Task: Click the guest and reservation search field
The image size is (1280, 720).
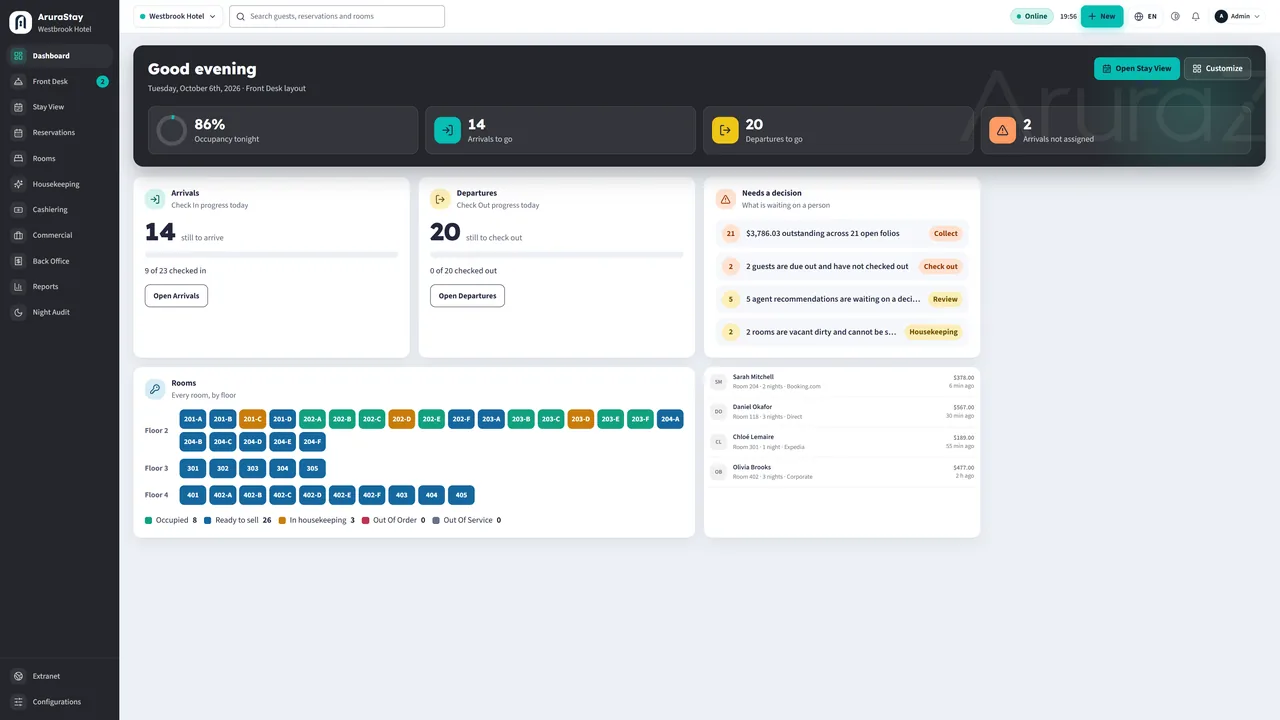Action: coord(337,16)
